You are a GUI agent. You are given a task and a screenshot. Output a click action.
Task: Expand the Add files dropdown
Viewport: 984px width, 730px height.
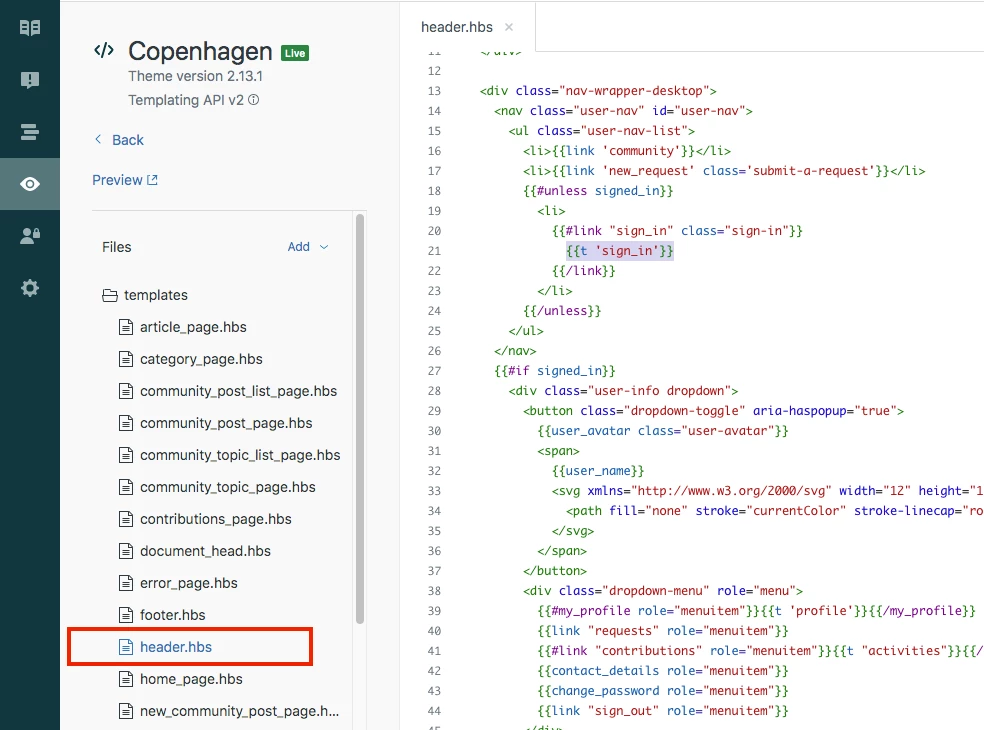click(308, 247)
